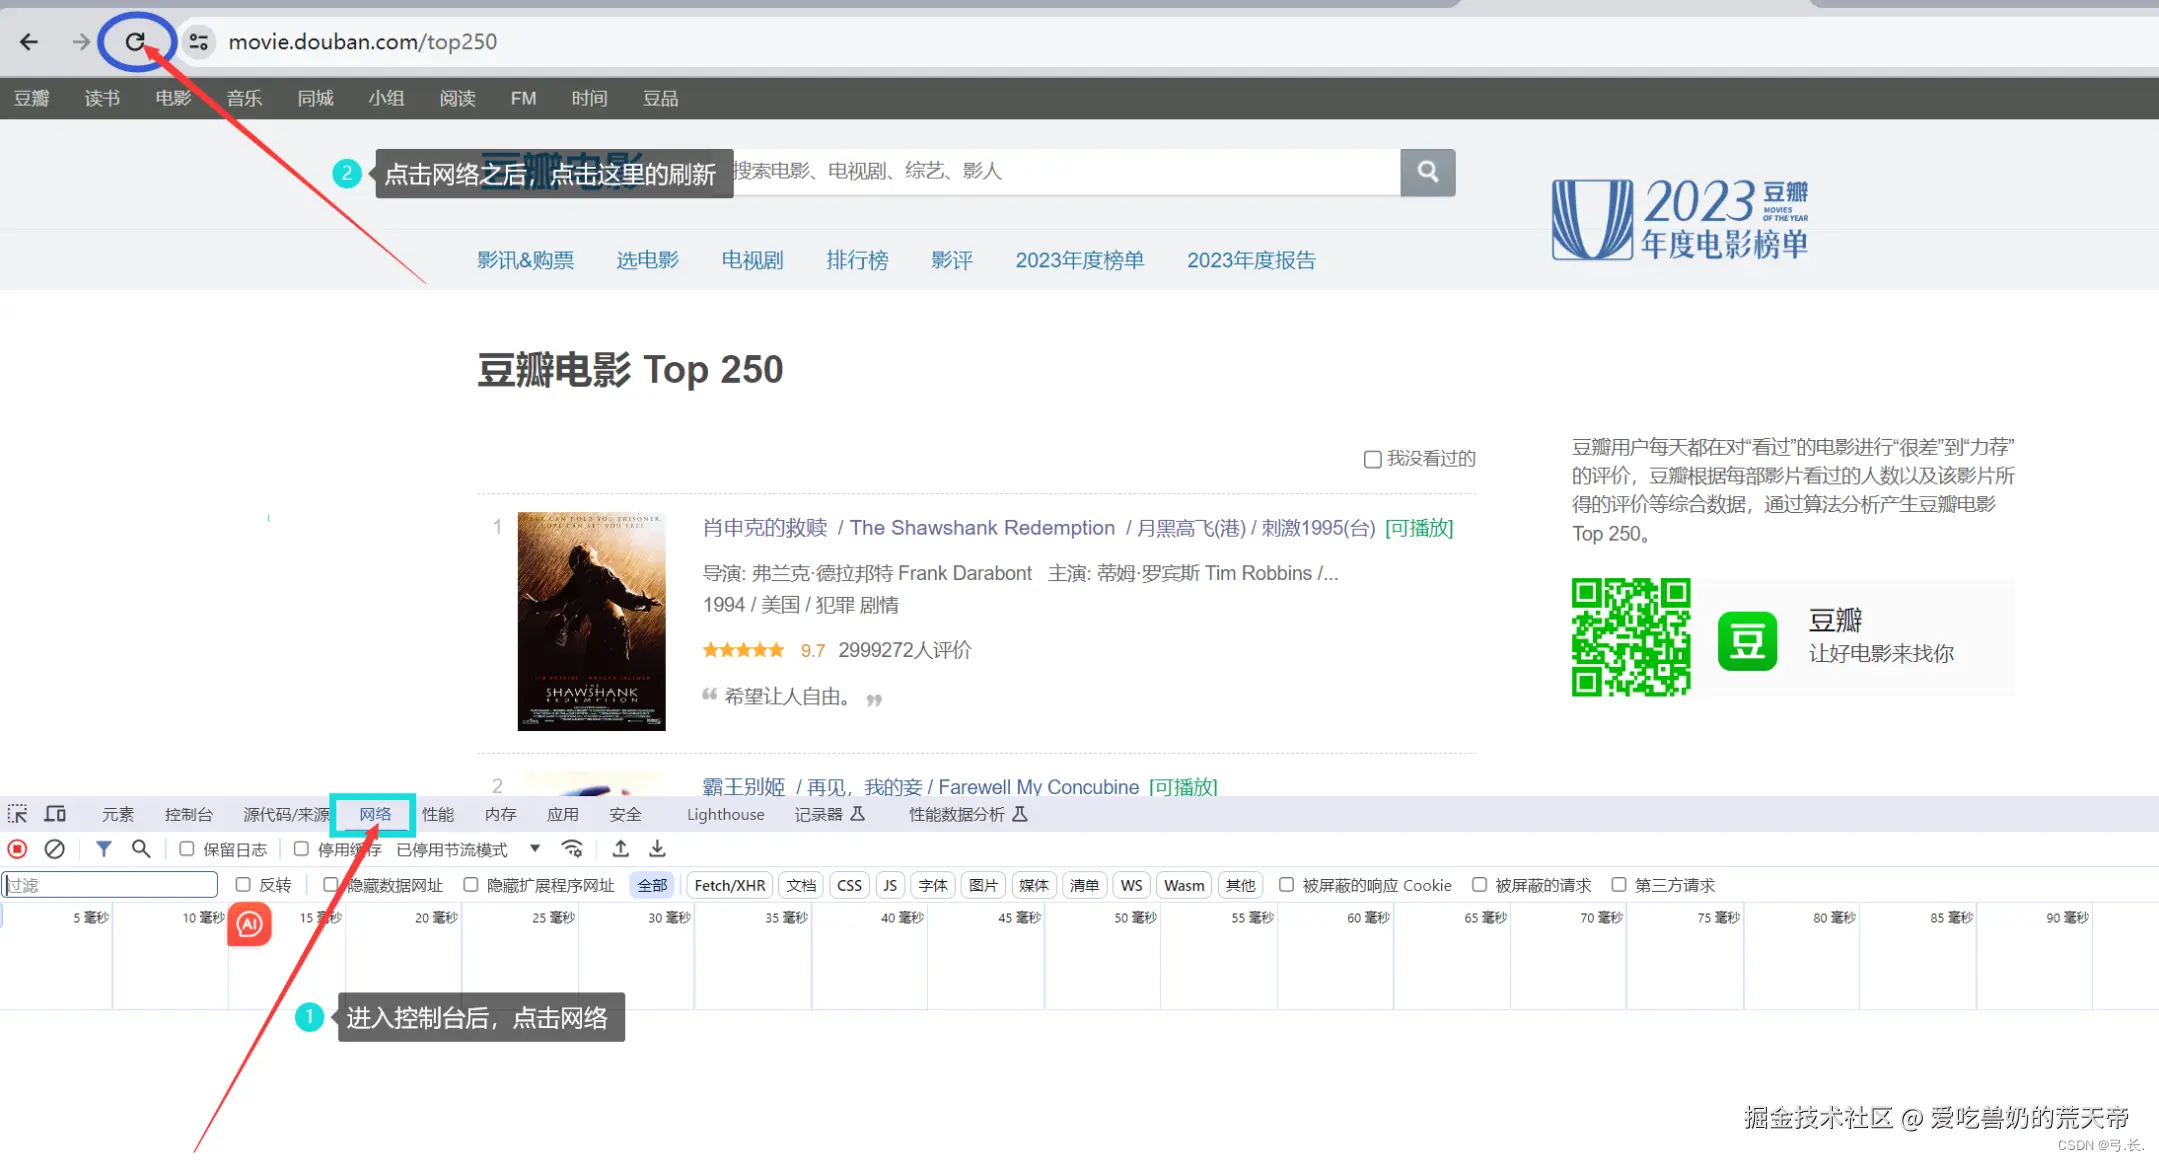The height and width of the screenshot is (1161, 2159).
Task: Switch to the 控制台 tab
Action: 189,814
